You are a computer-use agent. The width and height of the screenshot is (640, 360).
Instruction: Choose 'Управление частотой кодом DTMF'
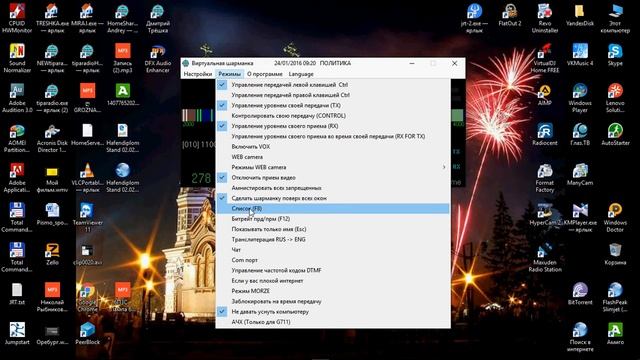coord(333,270)
